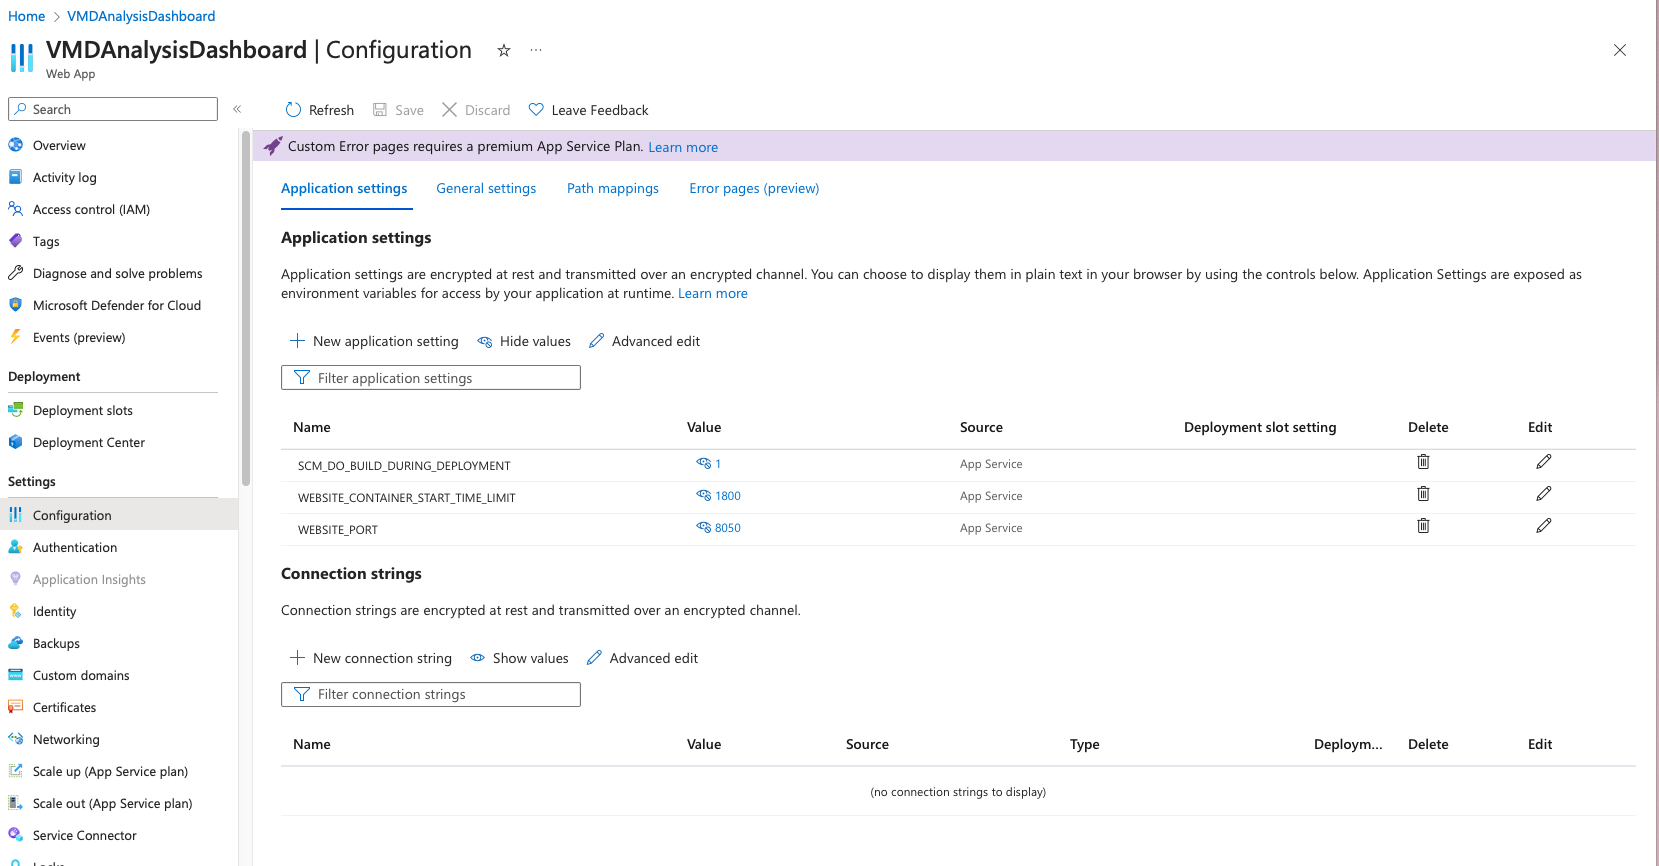The width and height of the screenshot is (1659, 866).
Task: Discard the configuration changes
Action: 476,110
